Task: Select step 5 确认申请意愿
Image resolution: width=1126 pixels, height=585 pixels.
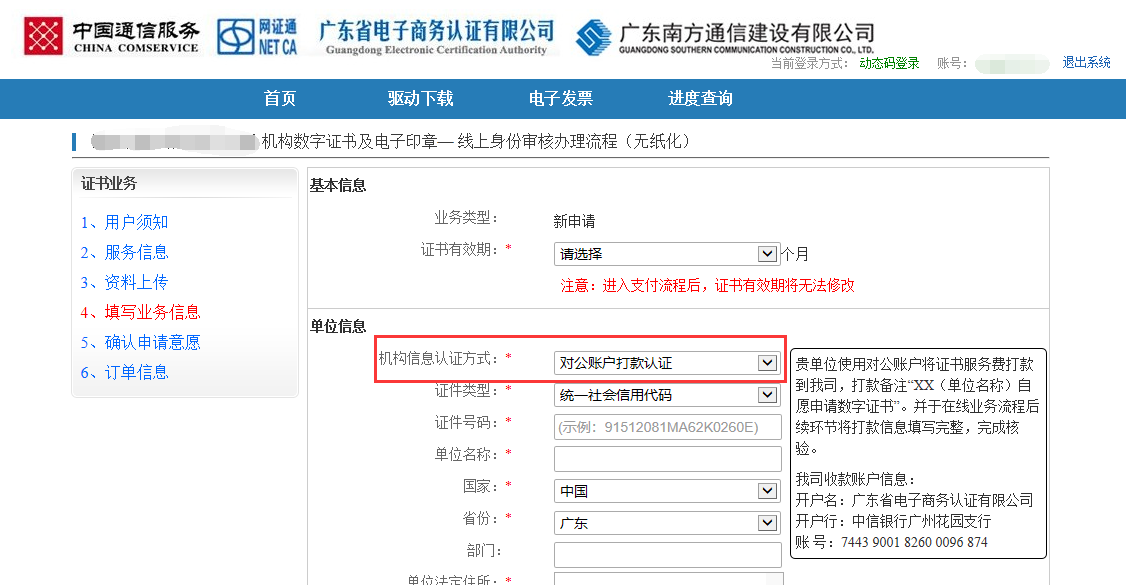Action: (140, 342)
